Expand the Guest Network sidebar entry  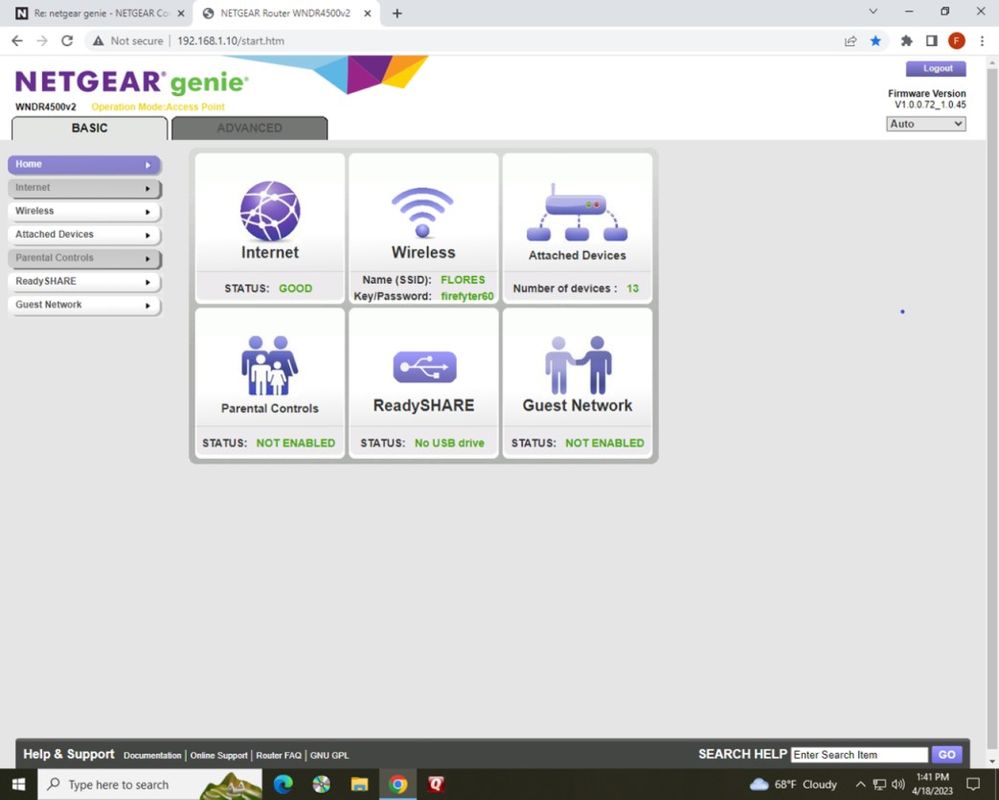click(x=84, y=305)
